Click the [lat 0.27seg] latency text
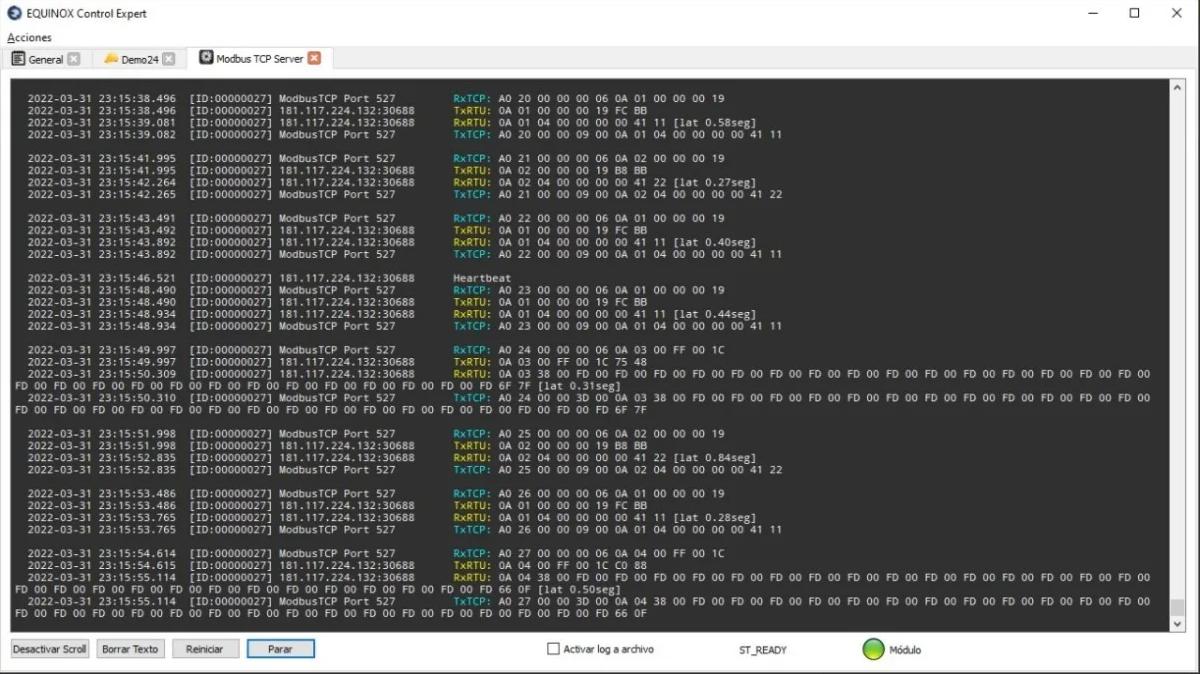 point(715,182)
